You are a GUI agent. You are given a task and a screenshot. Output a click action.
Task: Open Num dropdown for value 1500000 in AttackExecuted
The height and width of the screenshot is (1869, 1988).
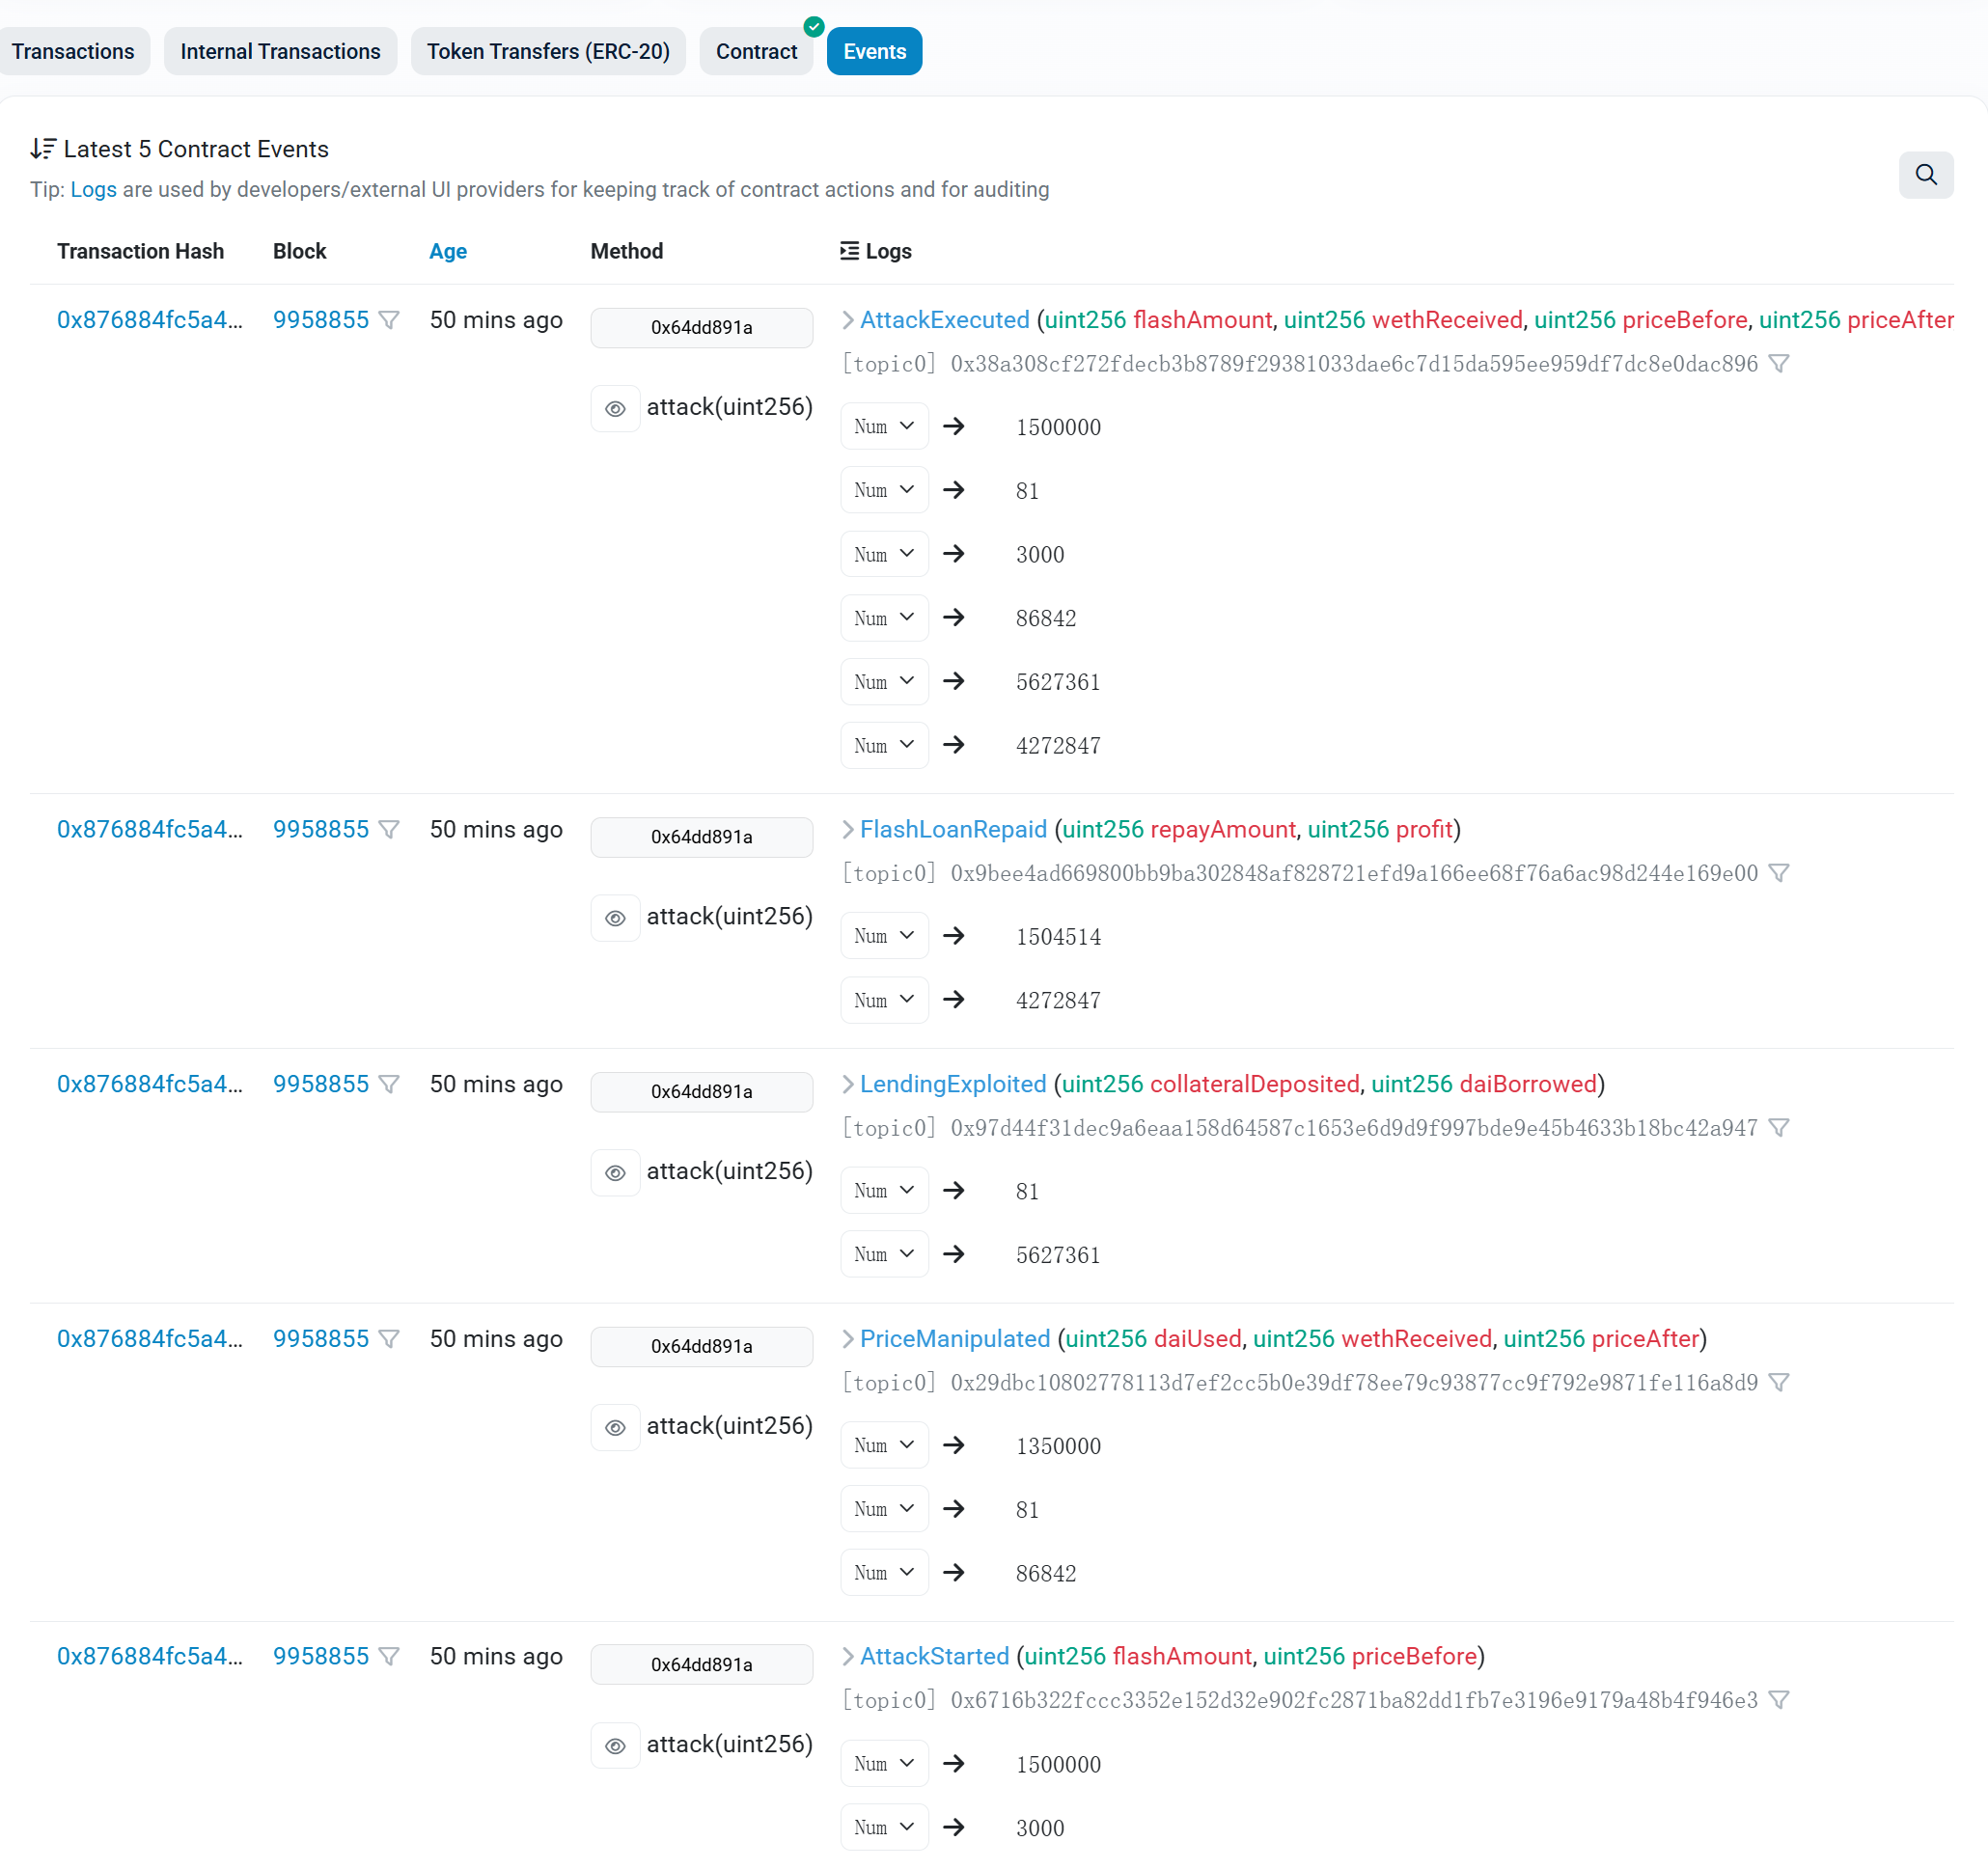(x=884, y=426)
